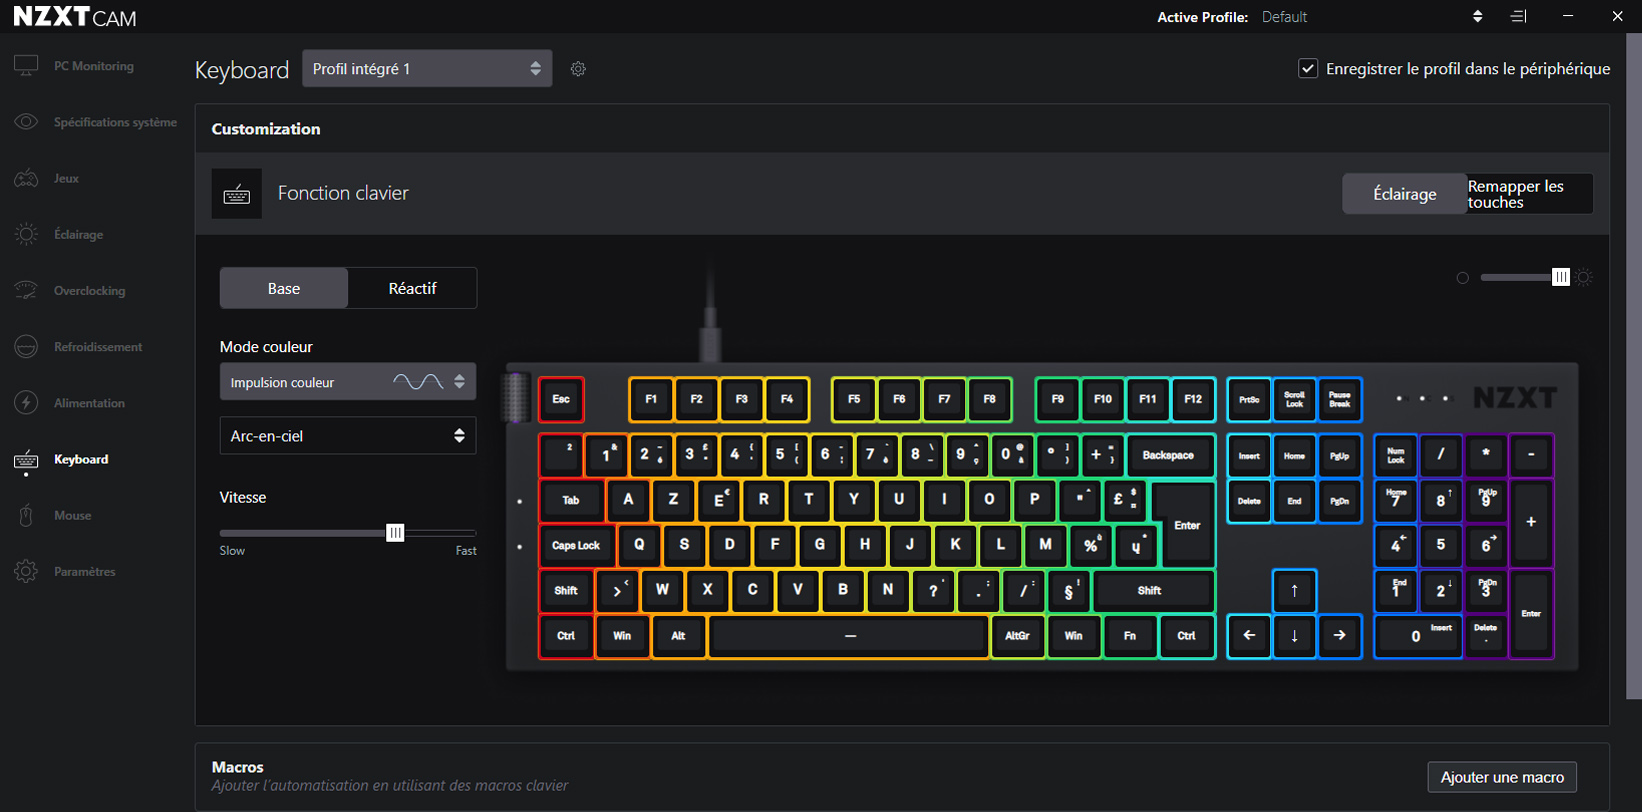Go to Refroidissement cooling icon
Screen dimensions: 1642x812
tap(26, 347)
